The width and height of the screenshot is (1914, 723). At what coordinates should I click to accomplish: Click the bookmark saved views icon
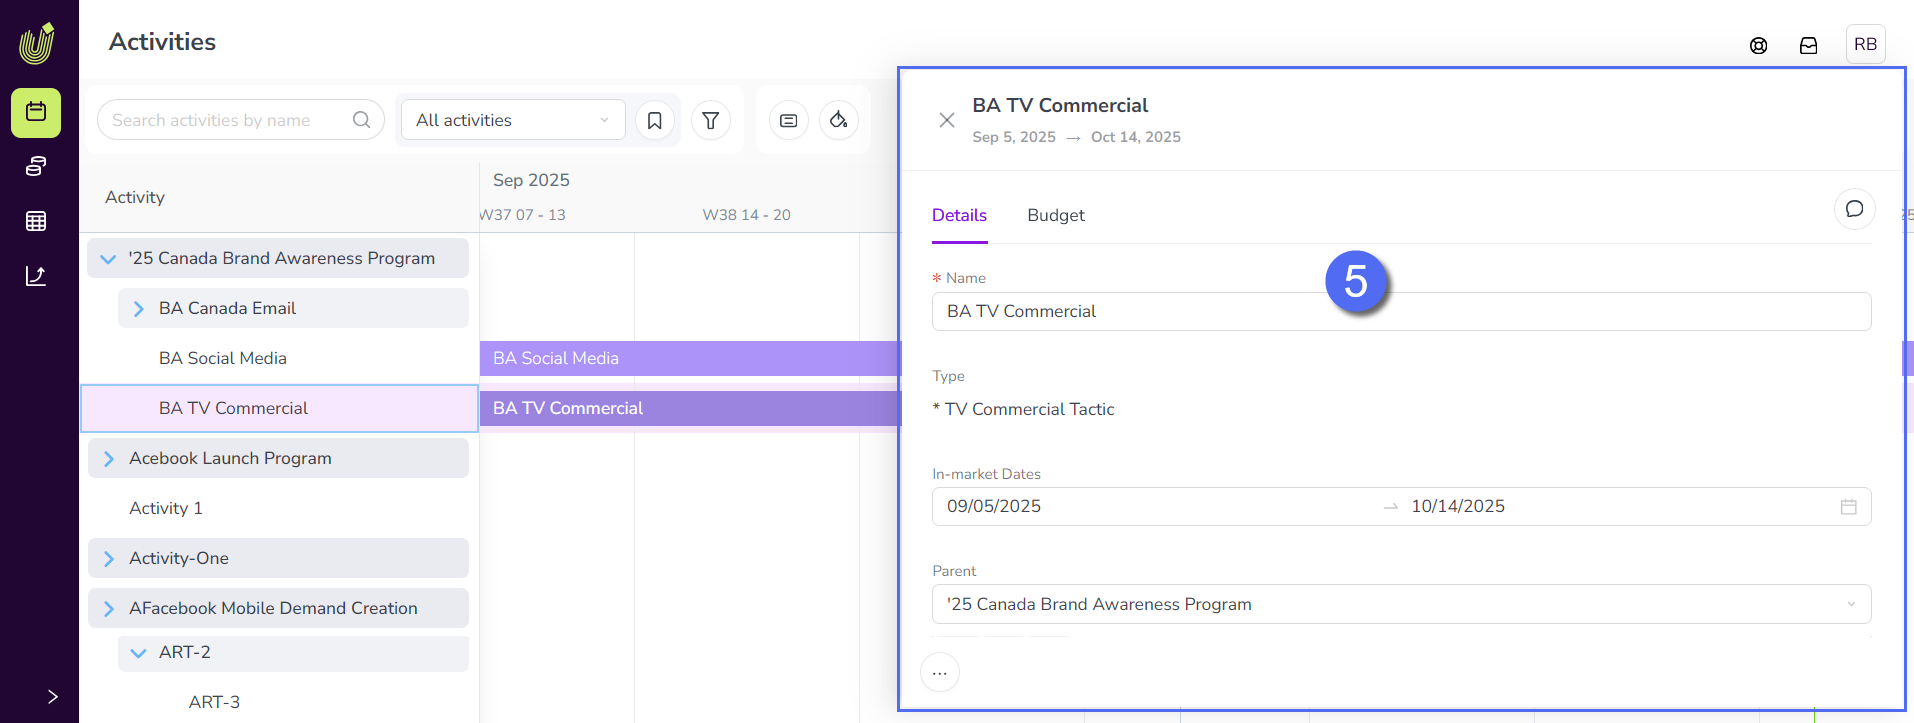(655, 120)
